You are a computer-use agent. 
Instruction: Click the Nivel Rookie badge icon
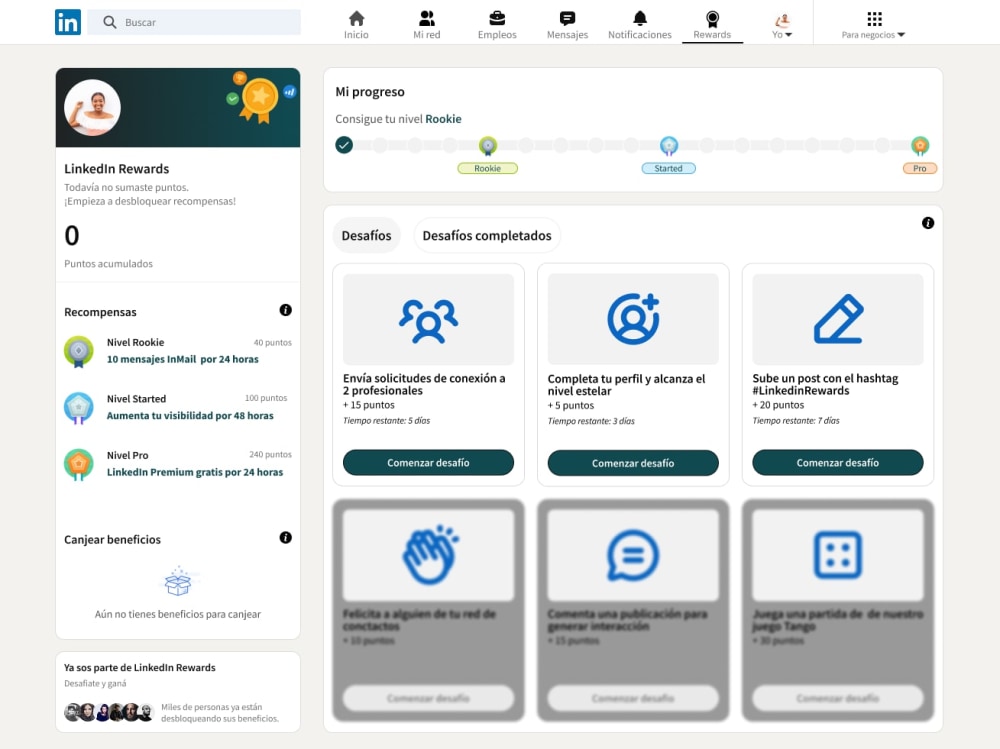click(79, 352)
